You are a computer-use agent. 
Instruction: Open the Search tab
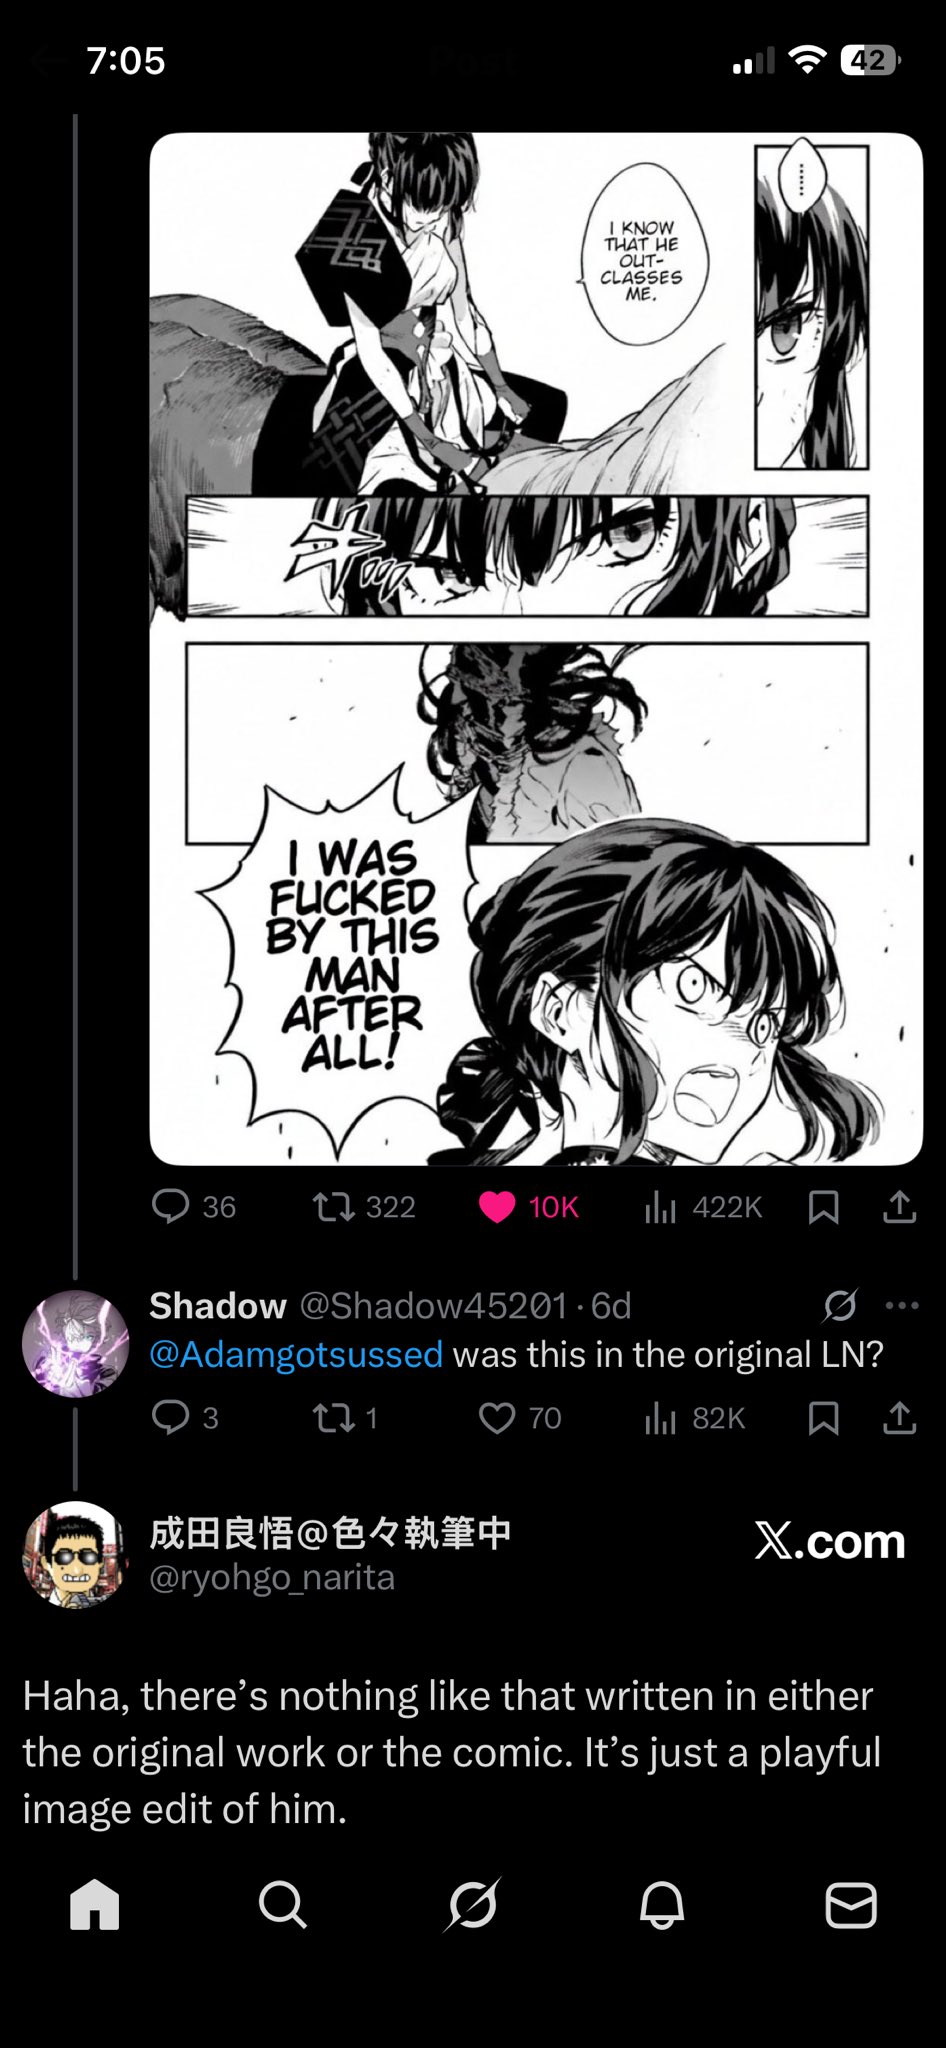pyautogui.click(x=283, y=1903)
